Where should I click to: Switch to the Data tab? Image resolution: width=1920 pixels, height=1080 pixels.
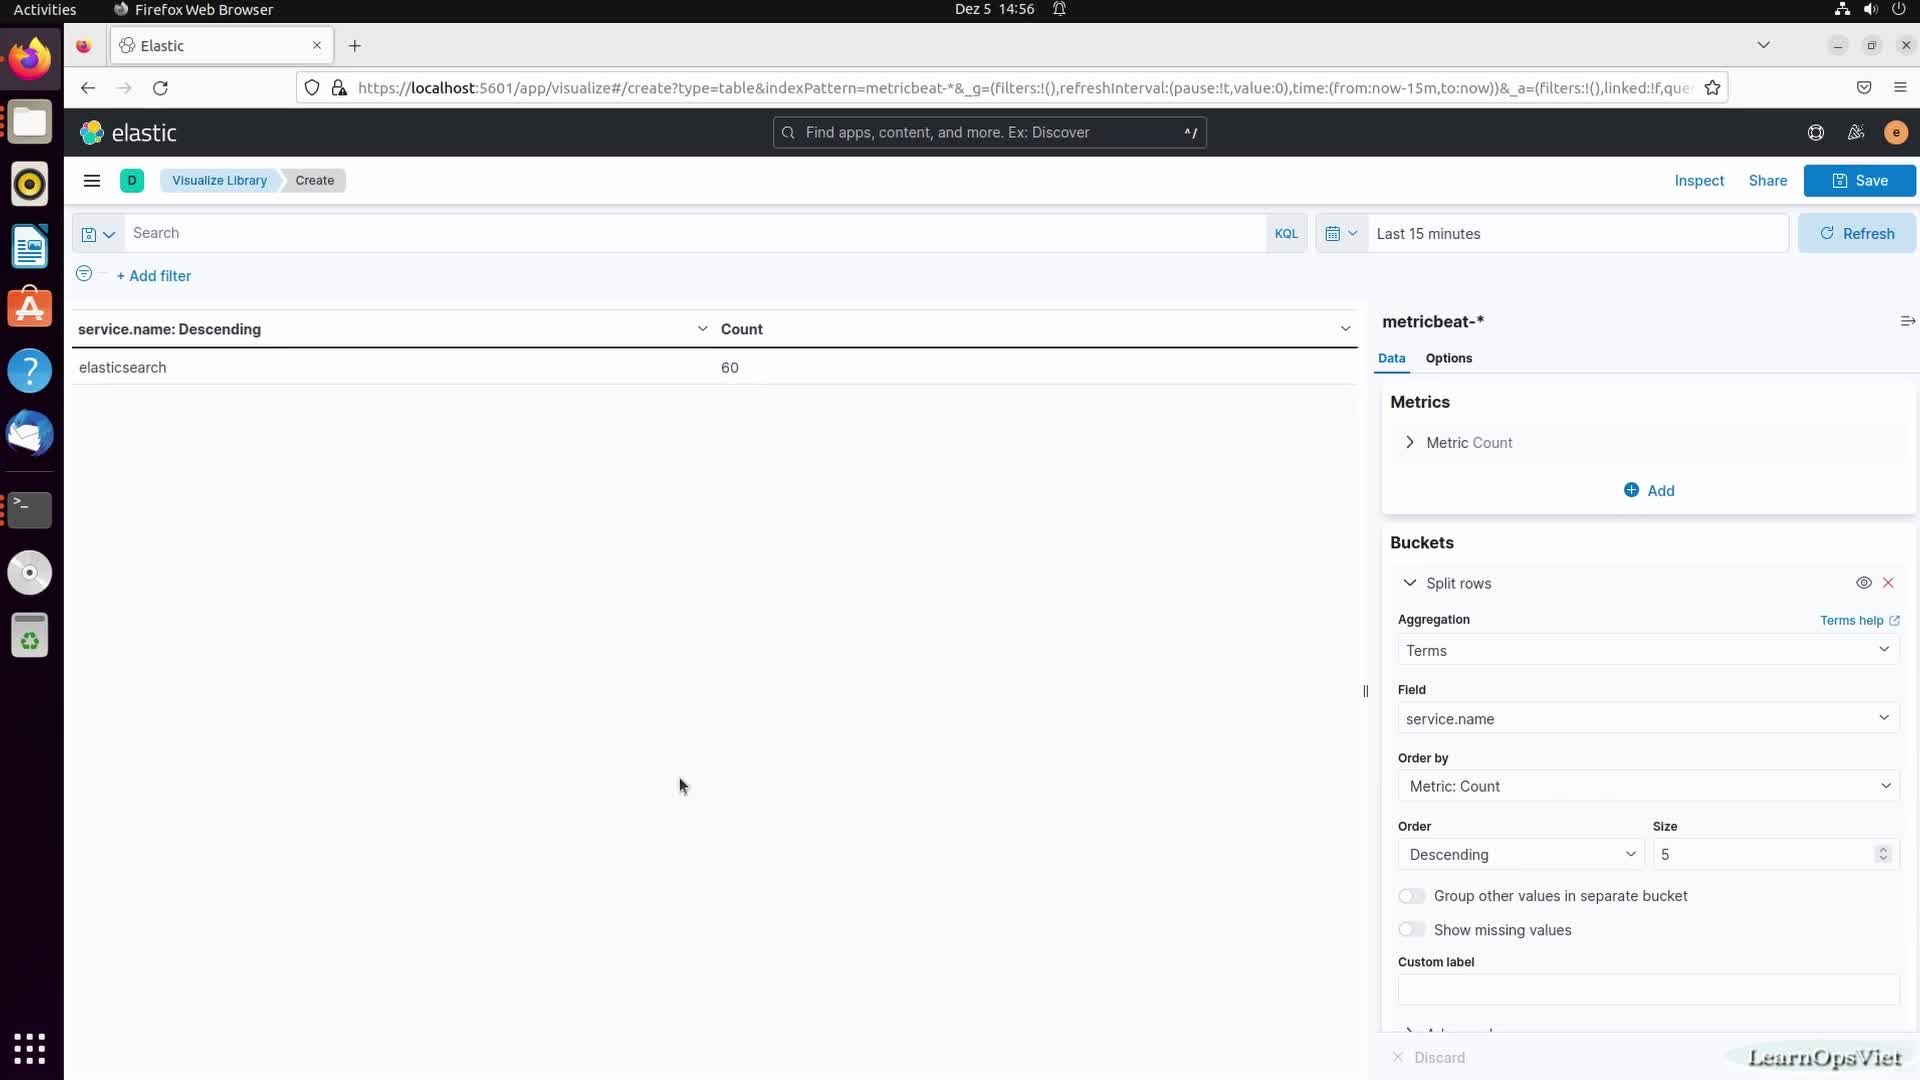pos(1391,357)
